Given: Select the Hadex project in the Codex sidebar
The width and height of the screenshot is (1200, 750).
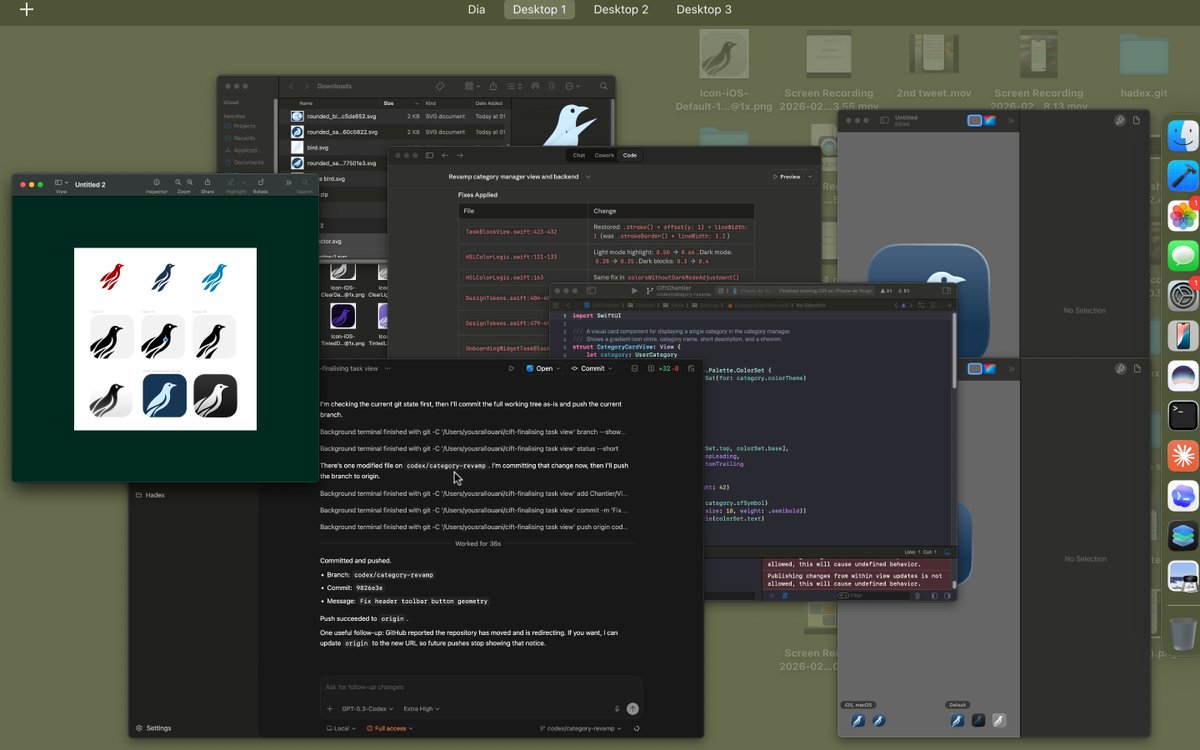Looking at the screenshot, I should pos(150,495).
